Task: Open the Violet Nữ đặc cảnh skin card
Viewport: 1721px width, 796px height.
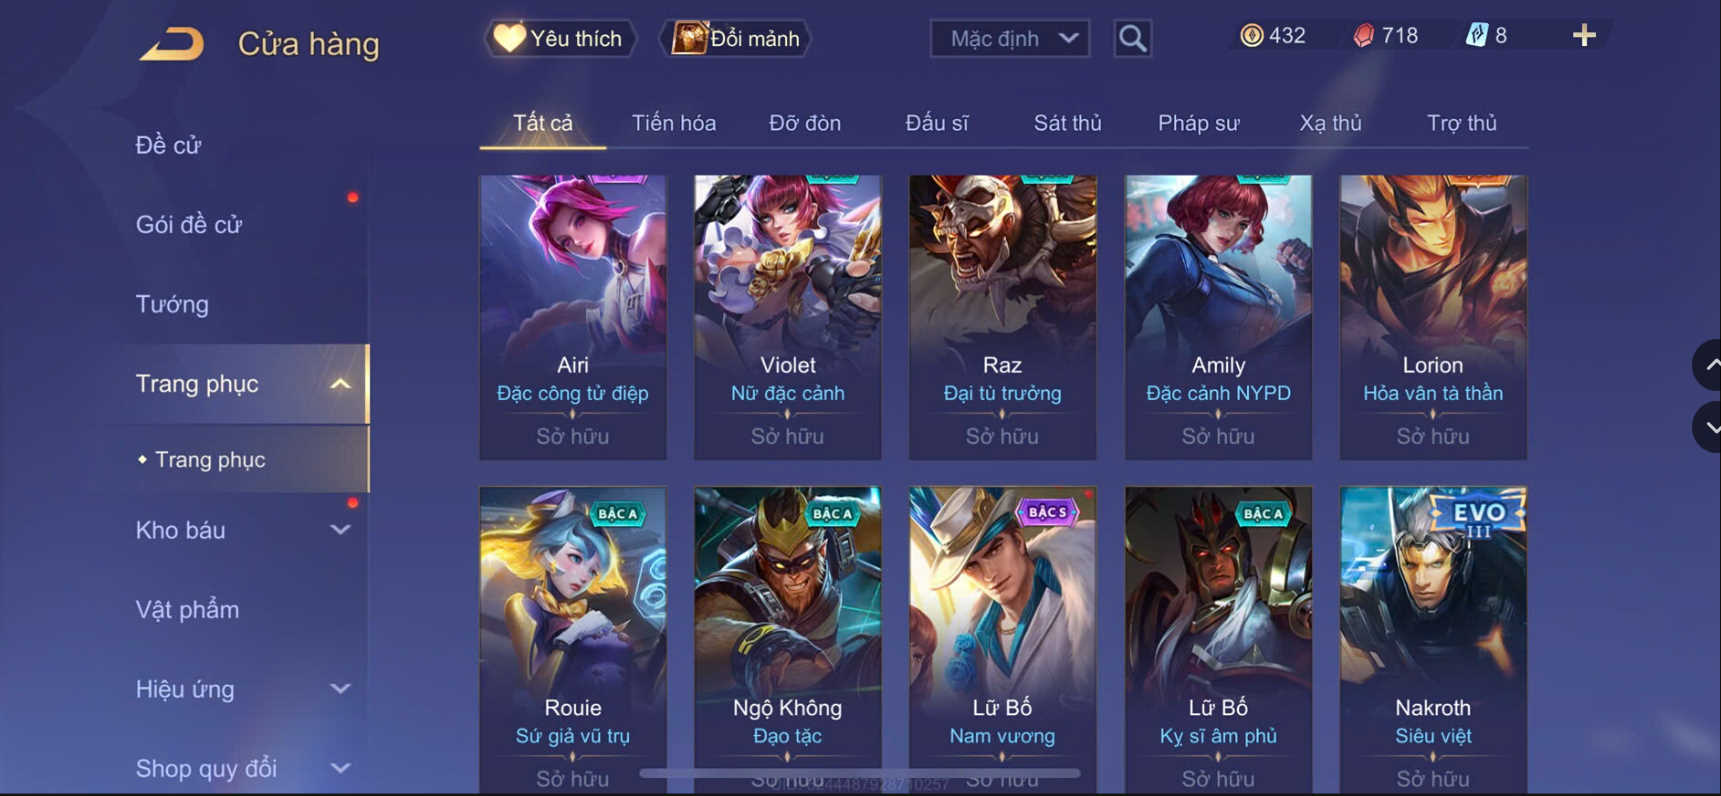Action: point(788,317)
